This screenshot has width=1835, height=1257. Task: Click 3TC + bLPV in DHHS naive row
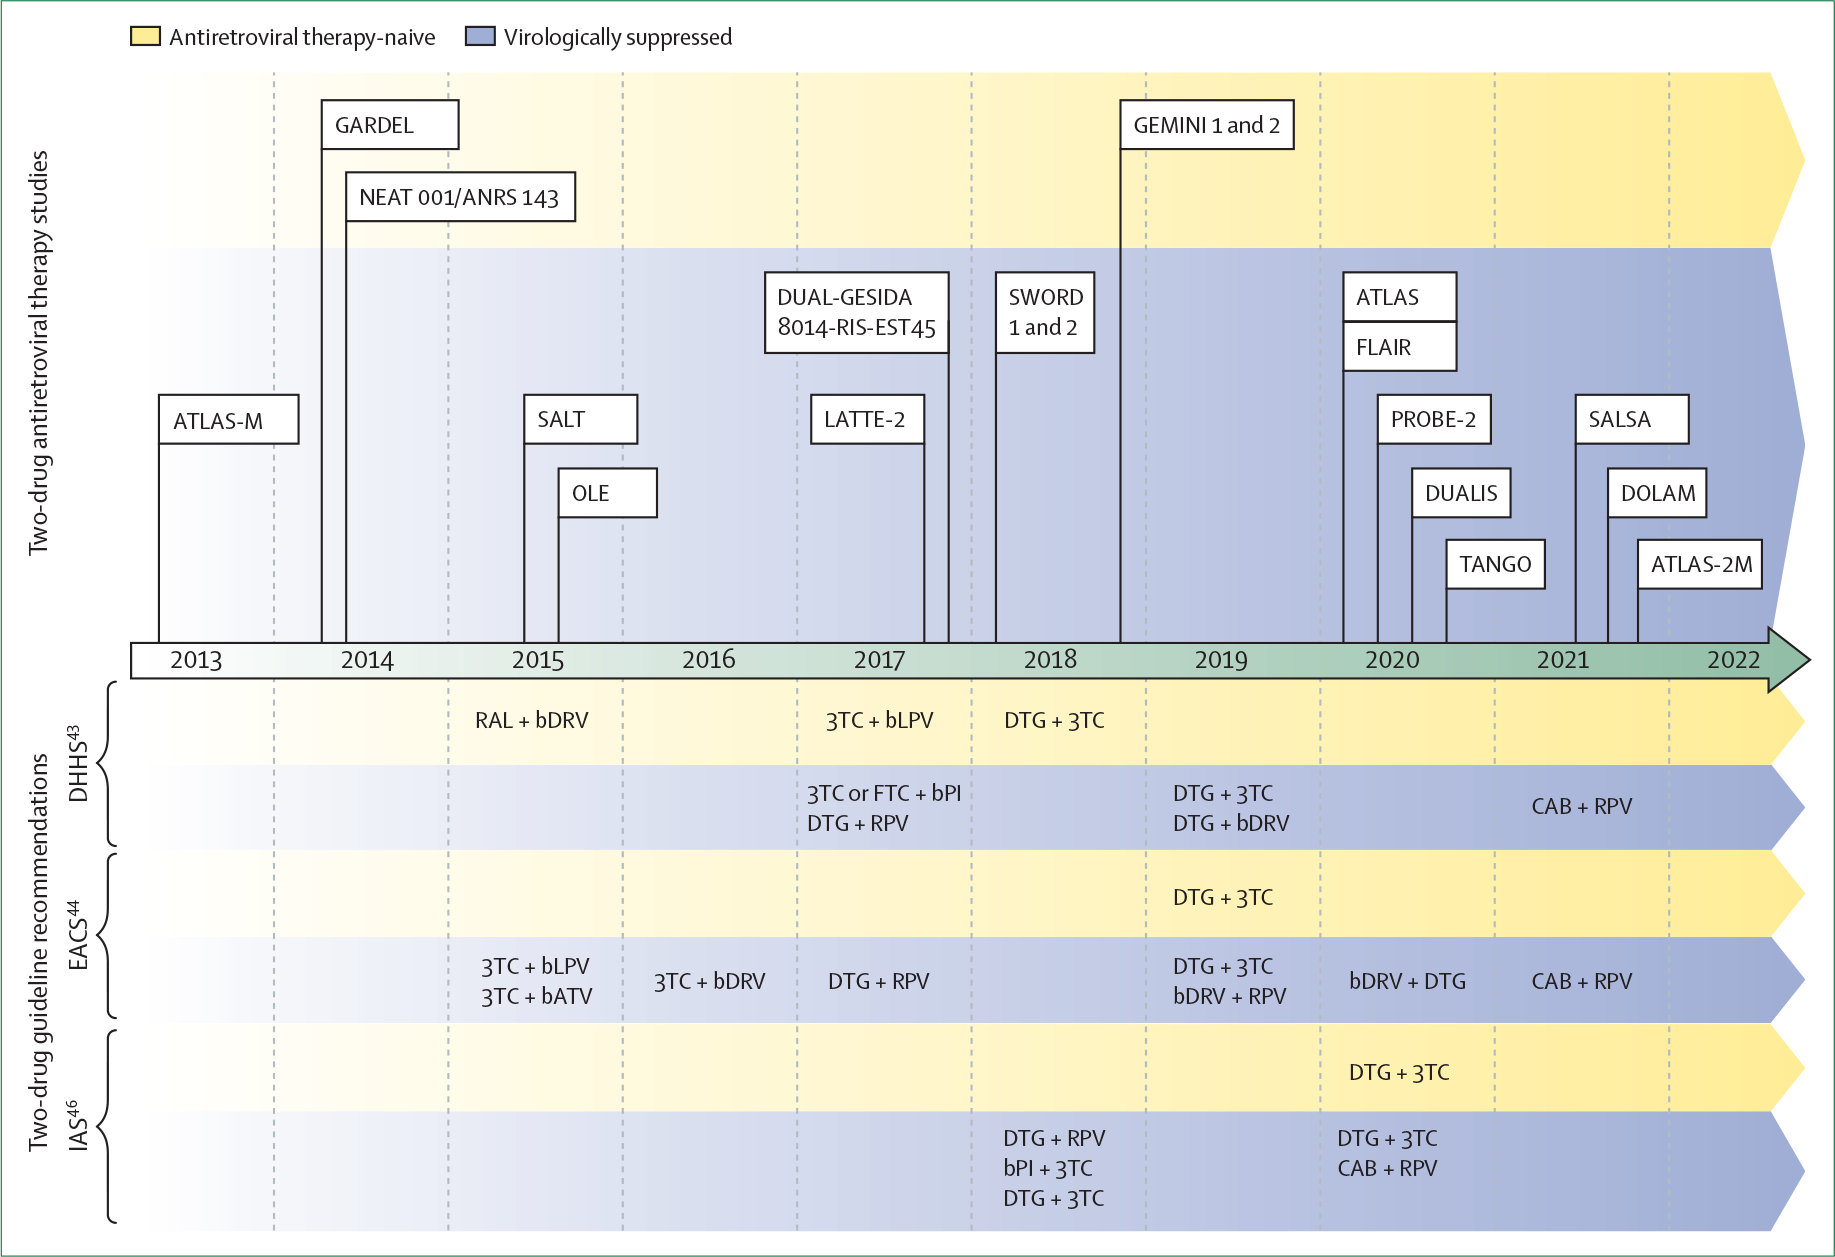tap(880, 720)
